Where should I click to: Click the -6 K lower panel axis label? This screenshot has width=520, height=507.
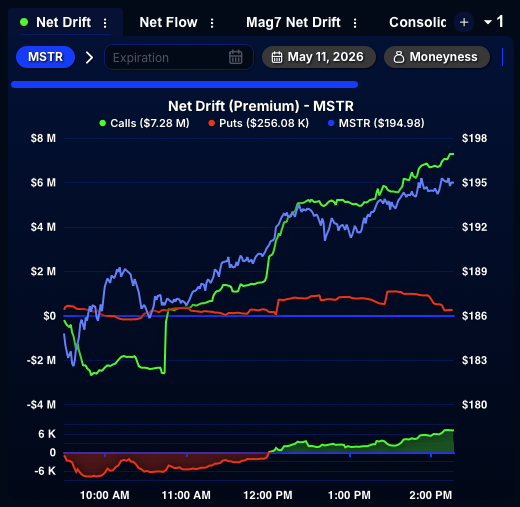coord(45,471)
